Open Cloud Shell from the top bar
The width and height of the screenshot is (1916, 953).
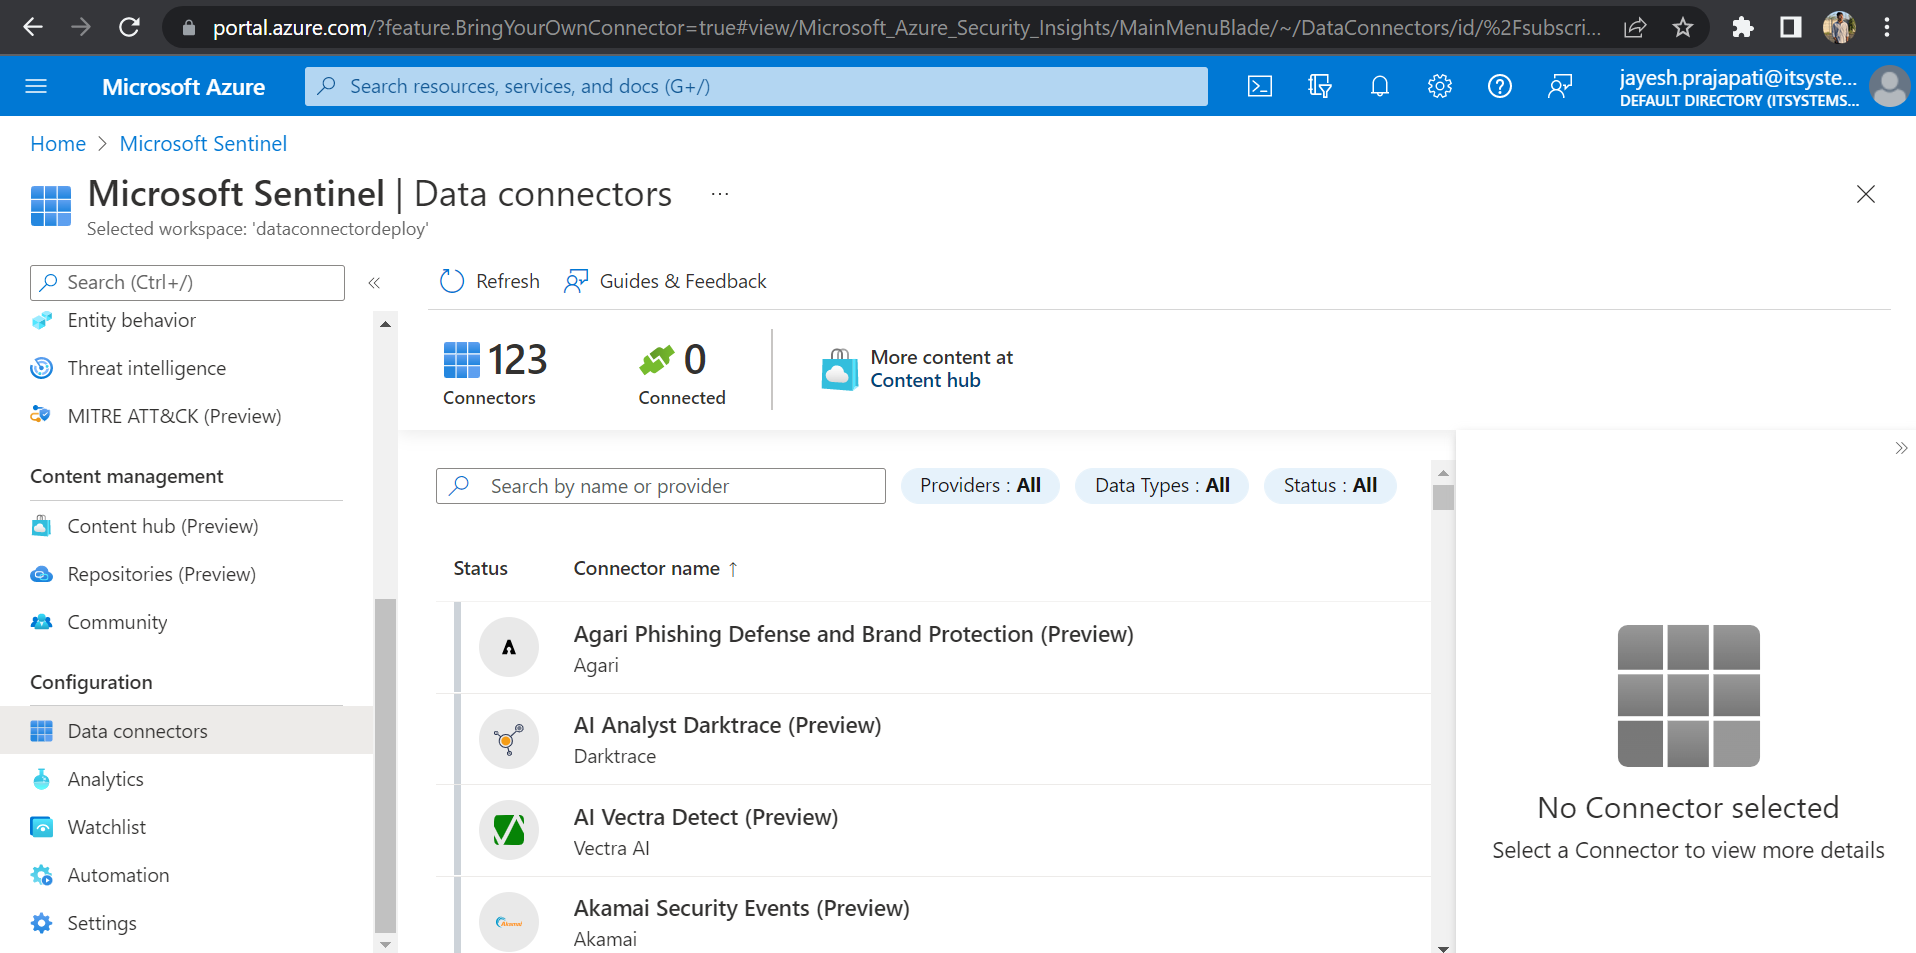tap(1260, 86)
